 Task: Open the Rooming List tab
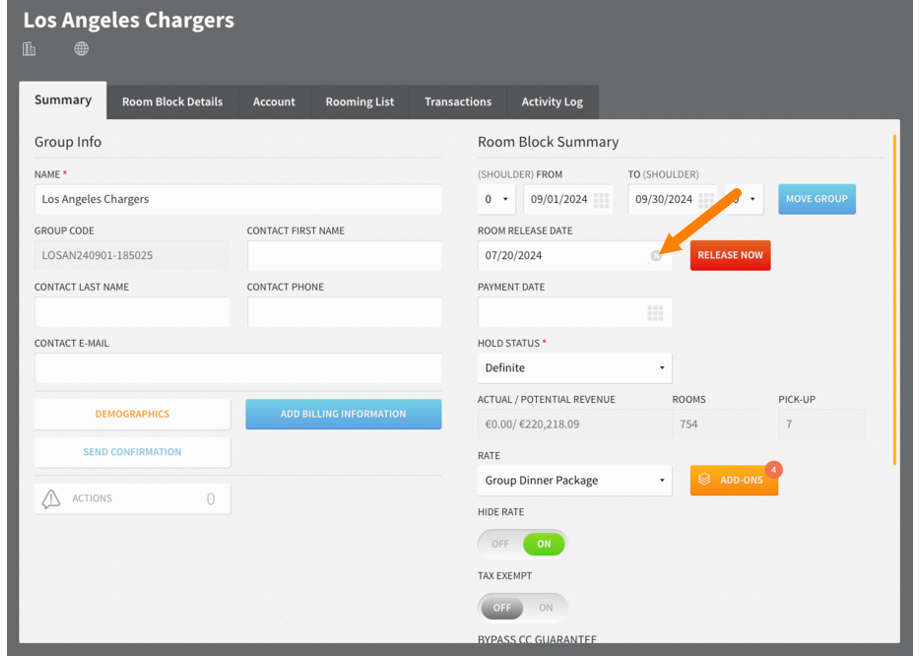tap(360, 102)
